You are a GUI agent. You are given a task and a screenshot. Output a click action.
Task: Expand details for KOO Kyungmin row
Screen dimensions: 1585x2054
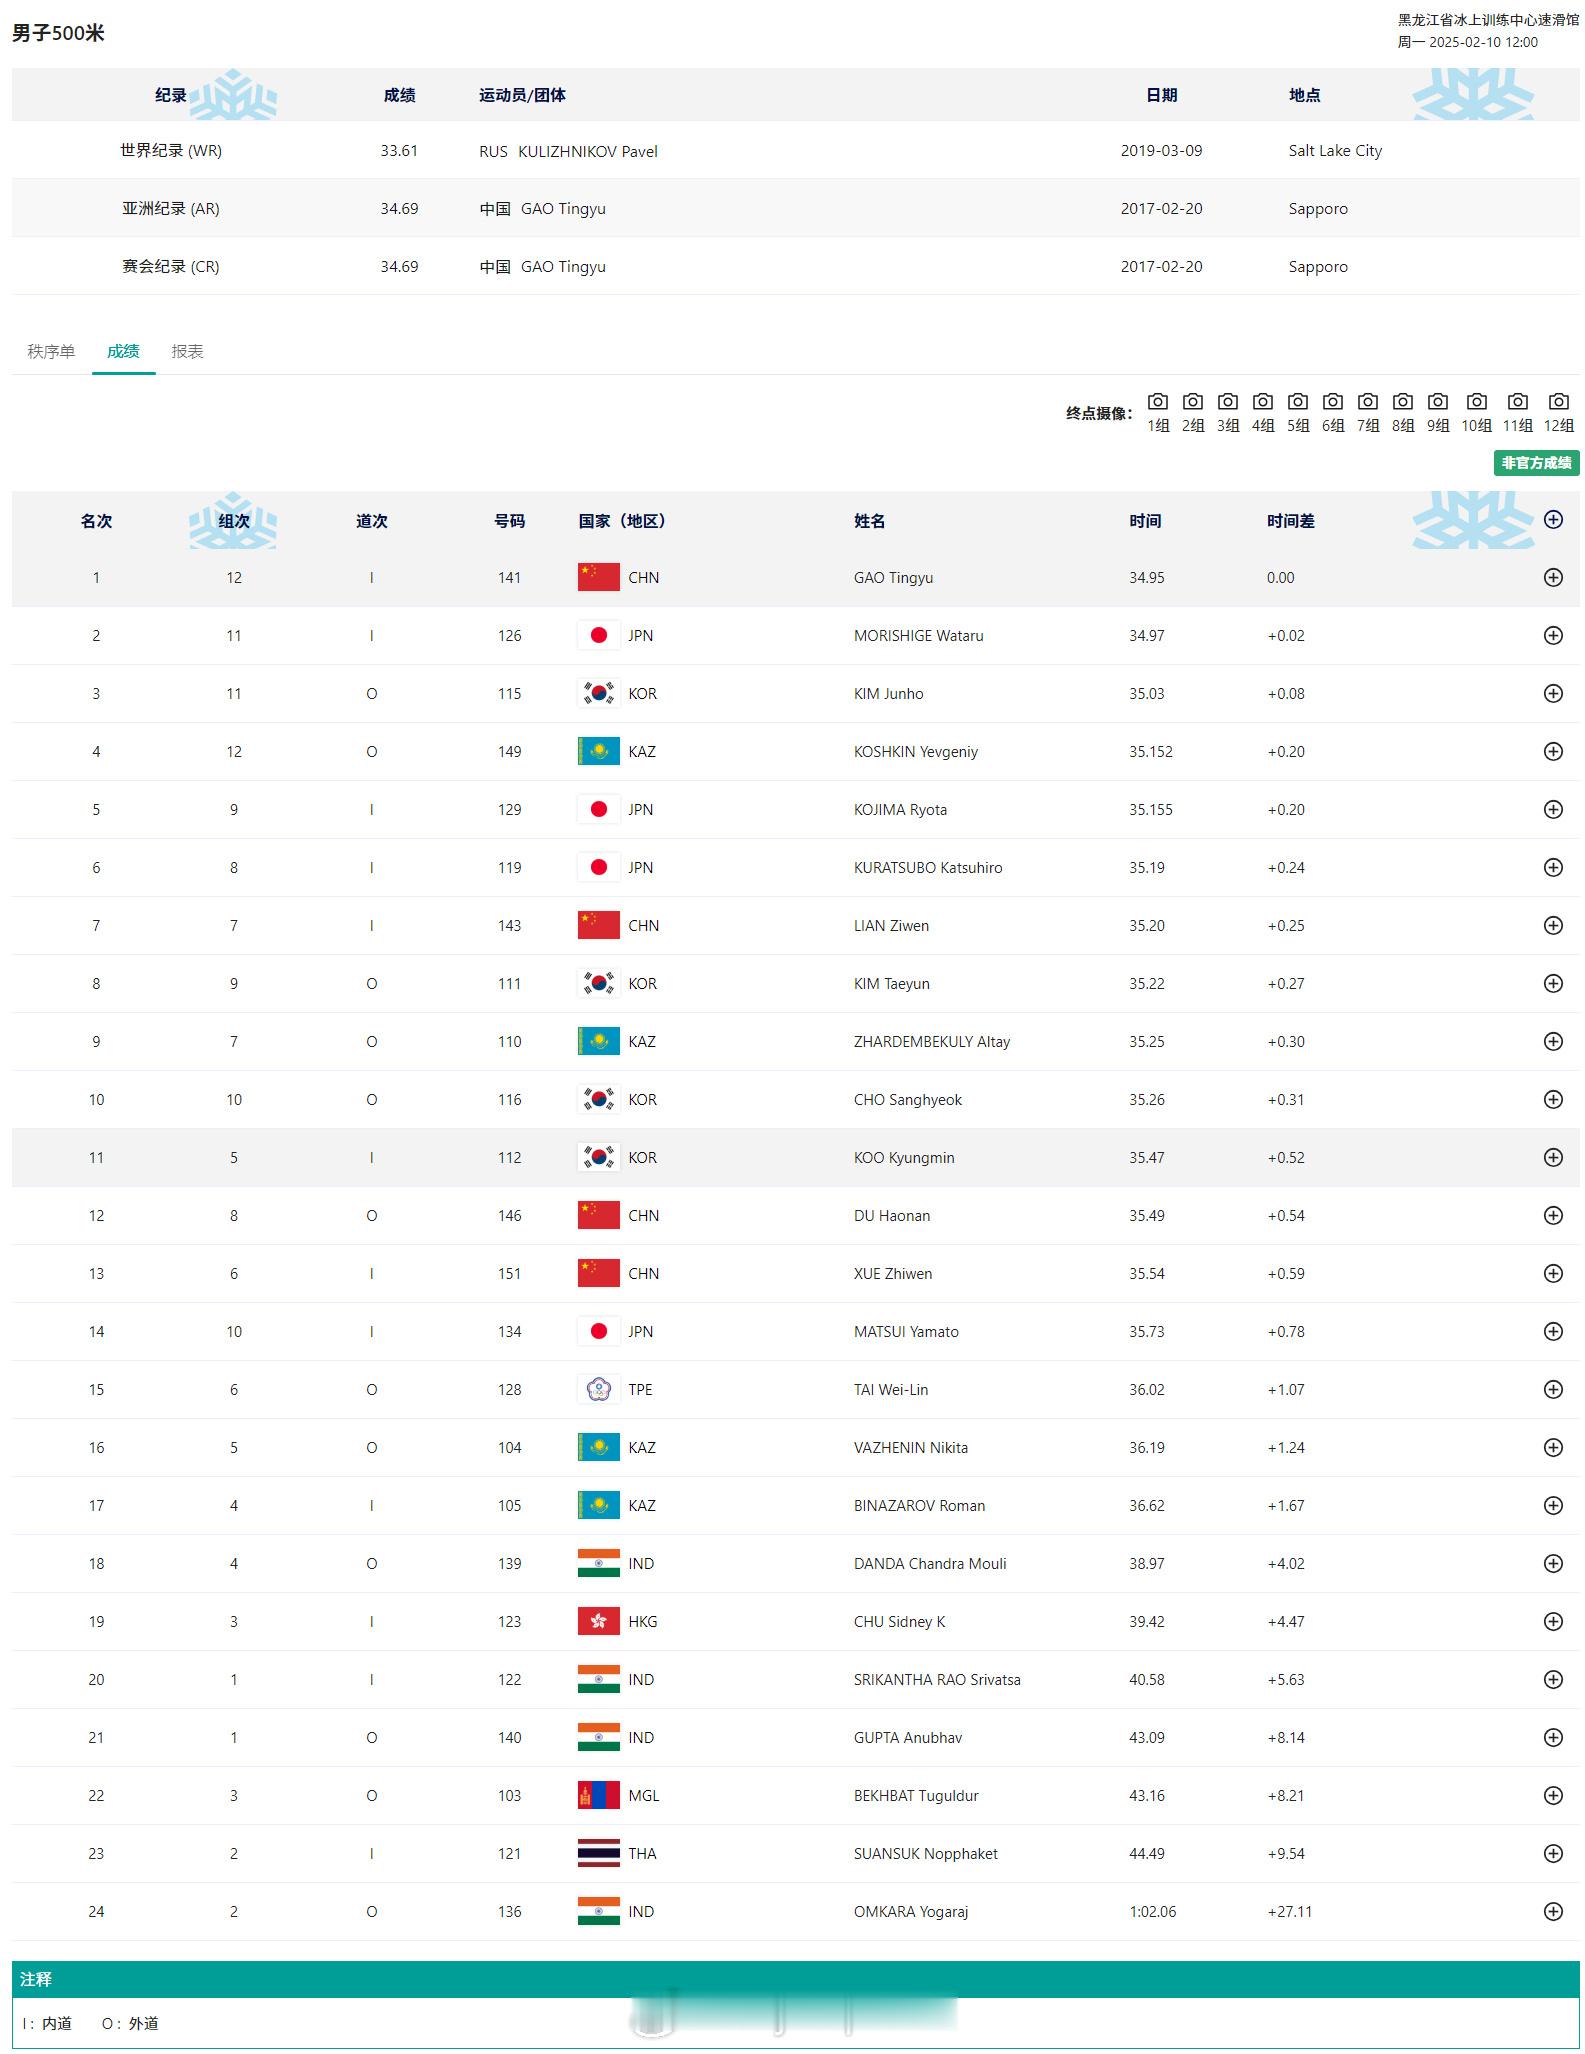click(x=1553, y=1157)
